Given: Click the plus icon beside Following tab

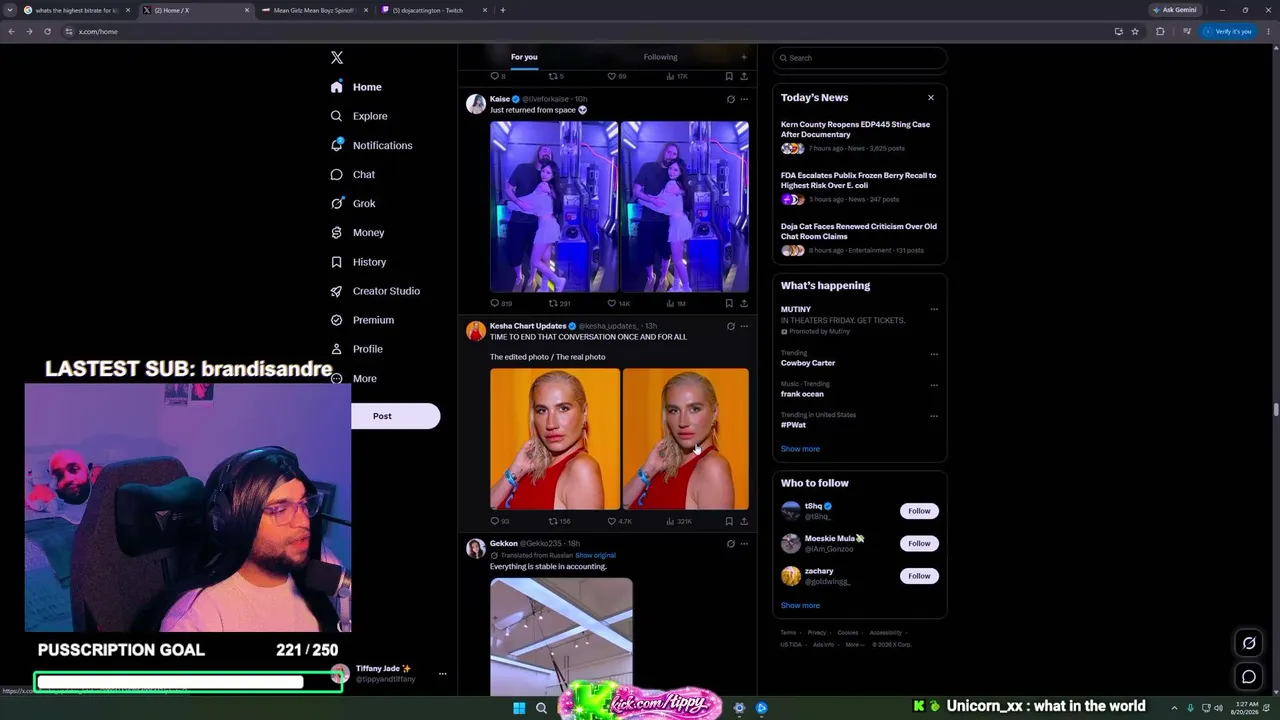Looking at the screenshot, I should pyautogui.click(x=743, y=57).
